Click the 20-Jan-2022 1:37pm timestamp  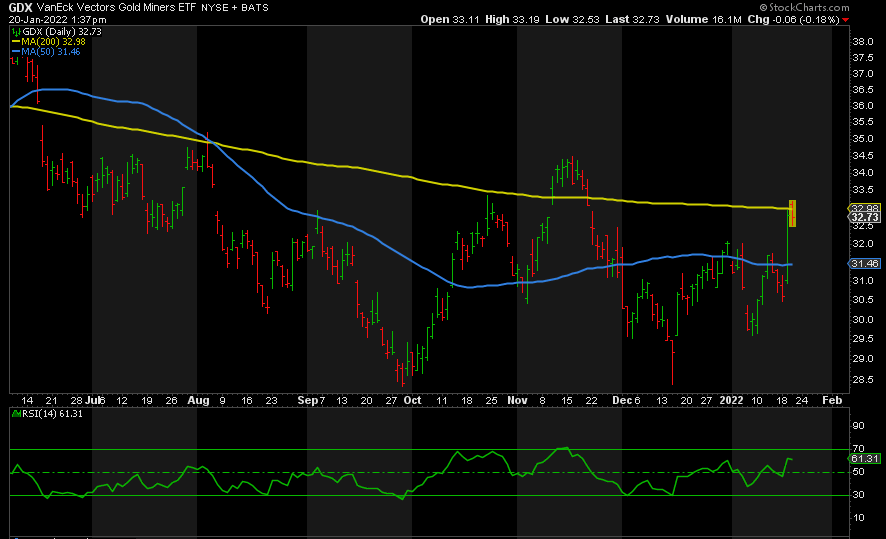(x=57, y=19)
